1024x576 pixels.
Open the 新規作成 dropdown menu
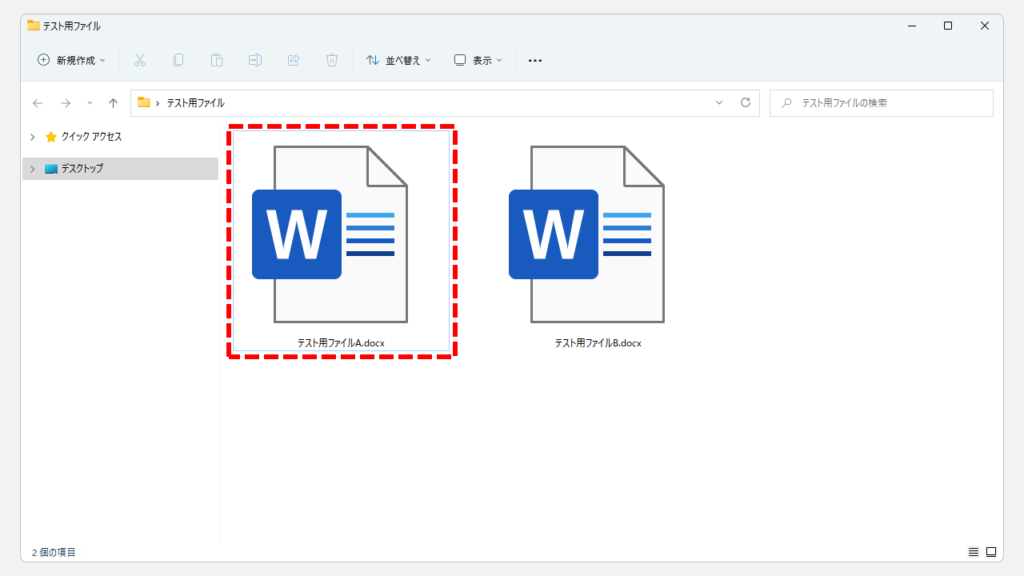click(x=71, y=60)
